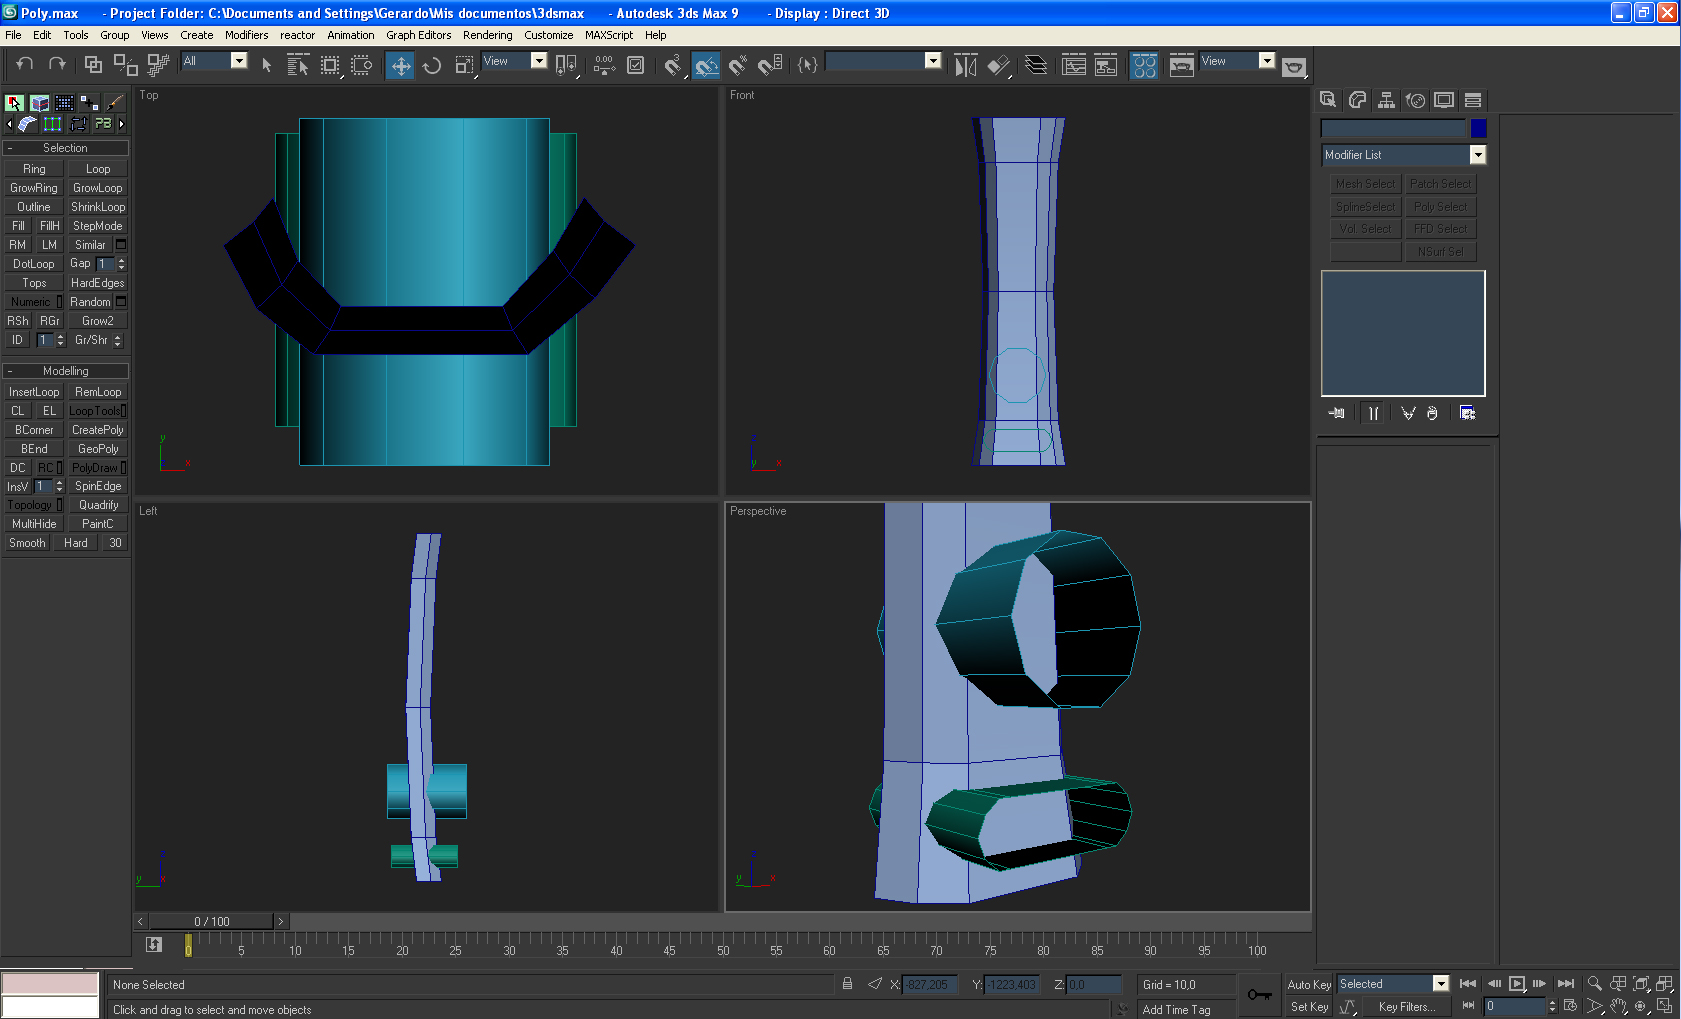1681x1019 pixels.
Task: Open Select by Name tool
Action: click(297, 65)
